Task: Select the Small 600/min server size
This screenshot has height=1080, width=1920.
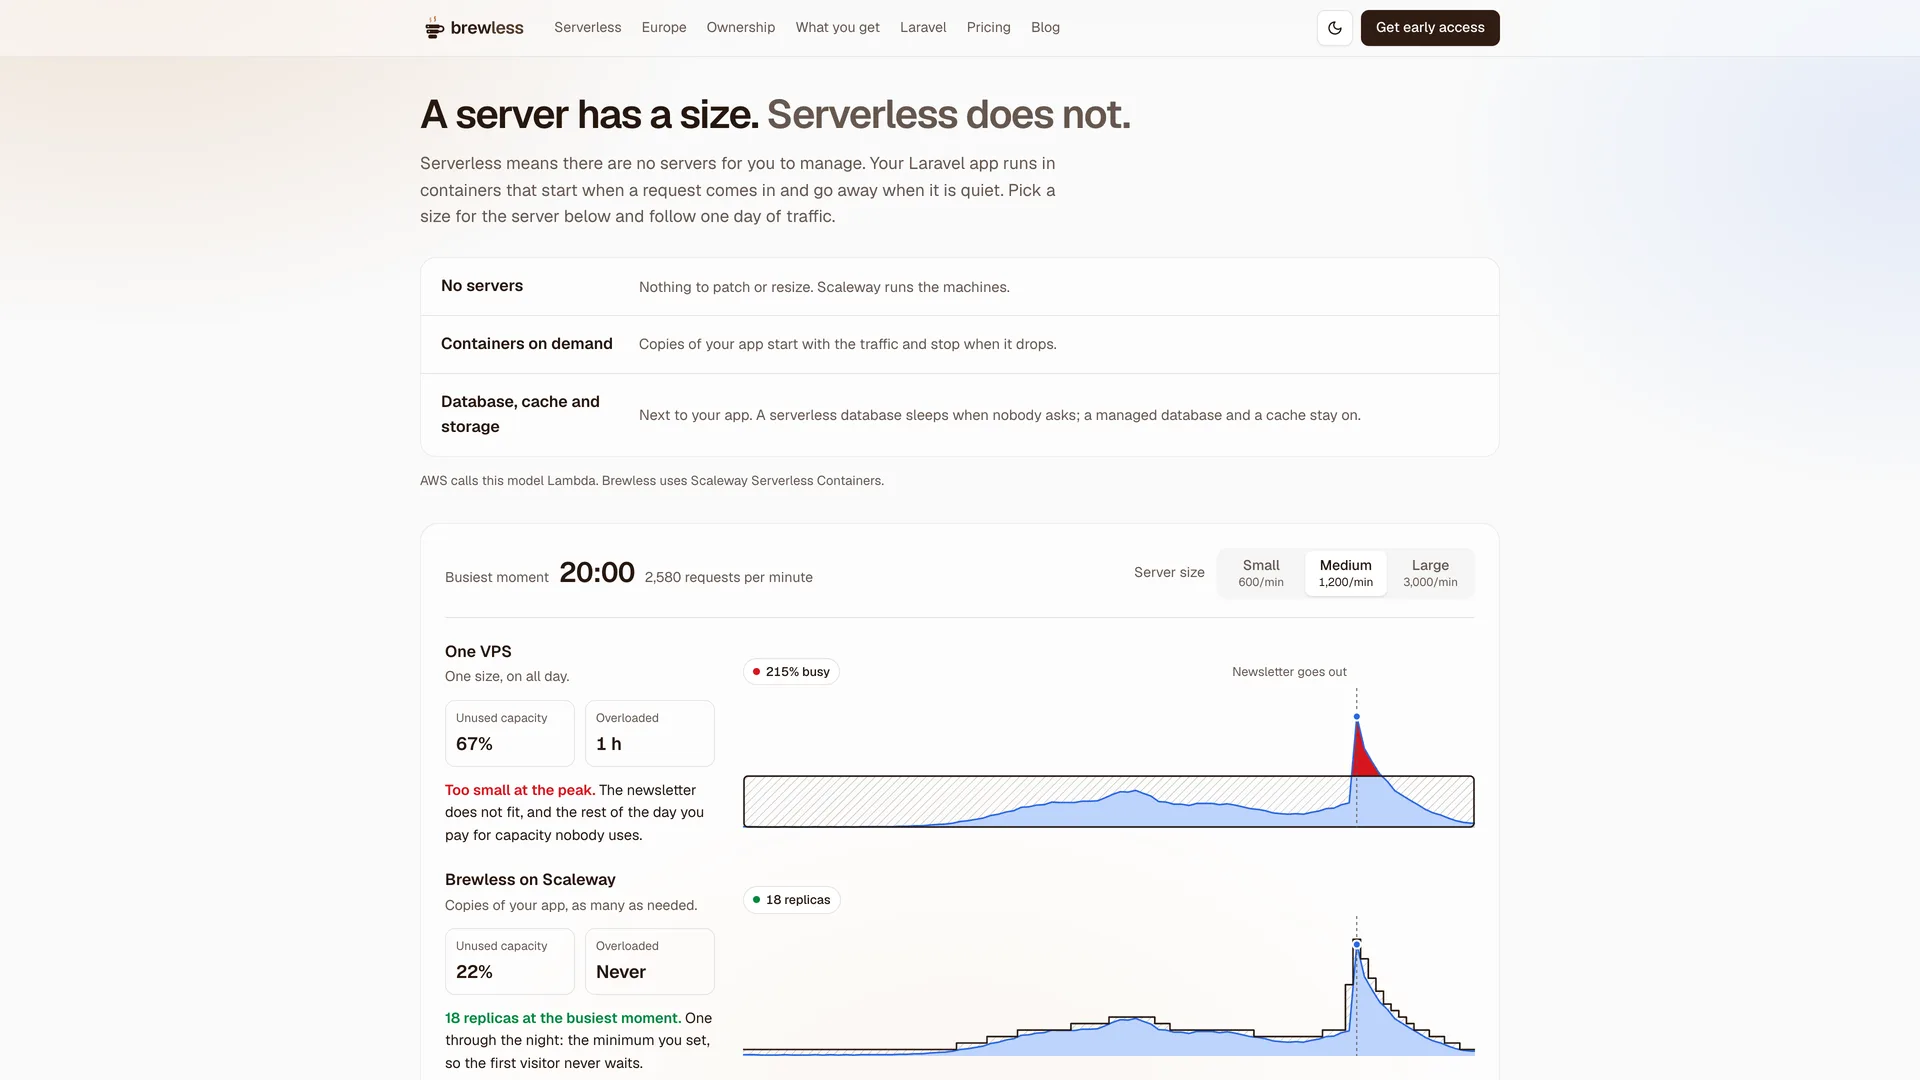Action: pos(1261,573)
